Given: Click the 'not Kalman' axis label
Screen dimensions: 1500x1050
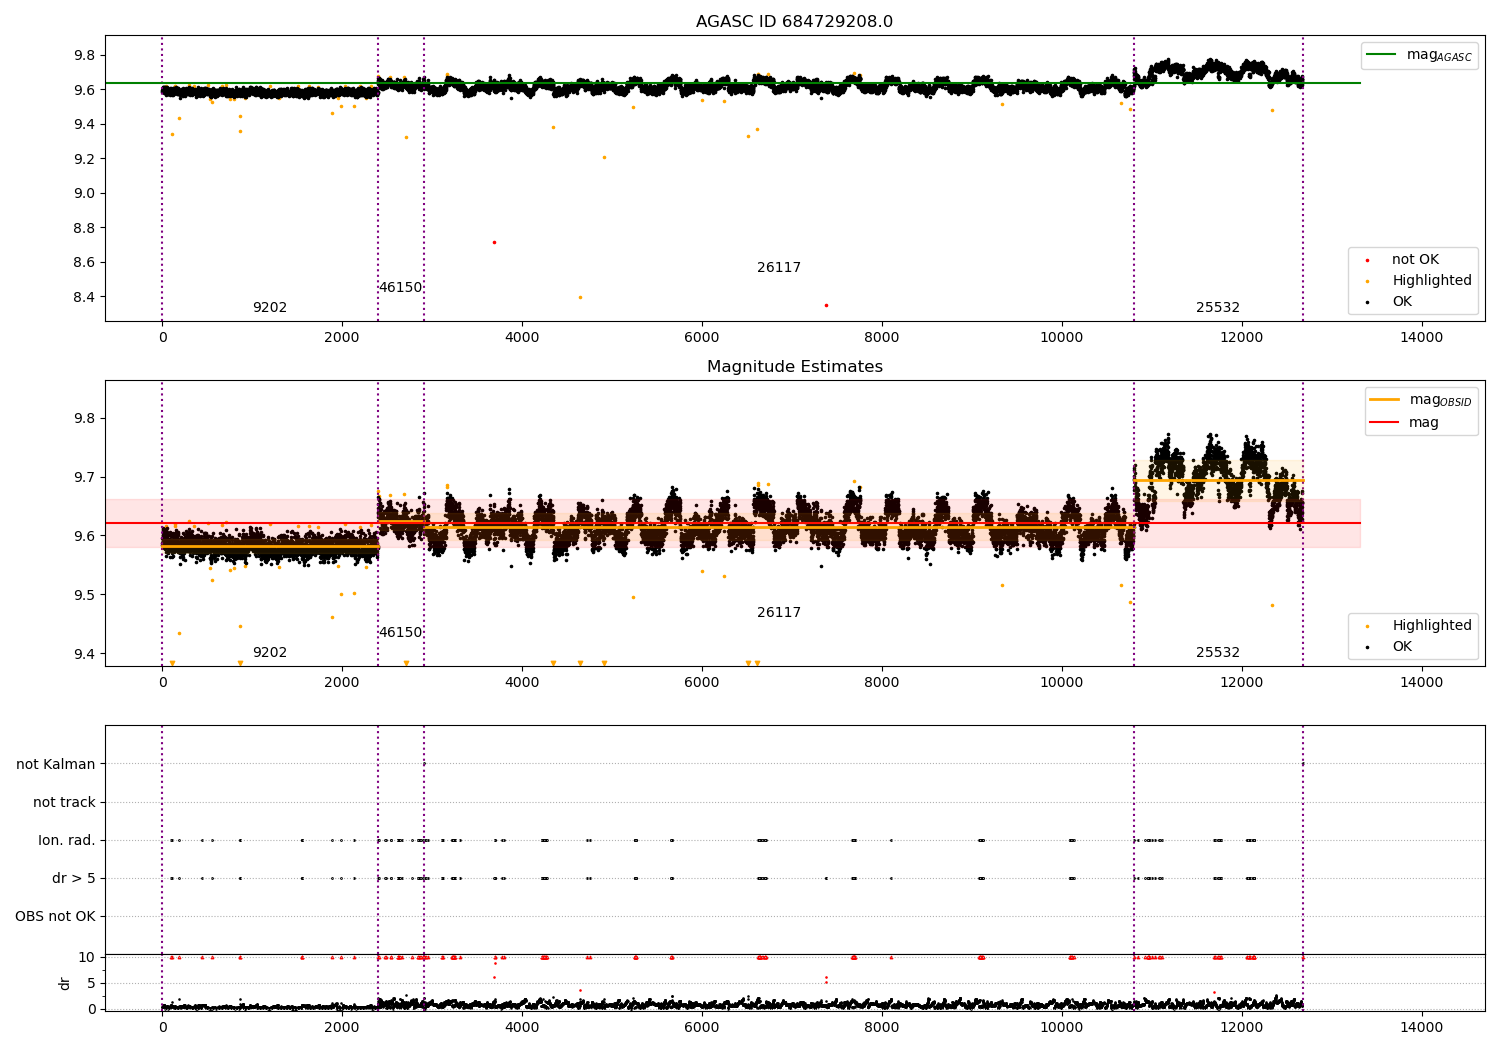Looking at the screenshot, I should click(x=56, y=764).
